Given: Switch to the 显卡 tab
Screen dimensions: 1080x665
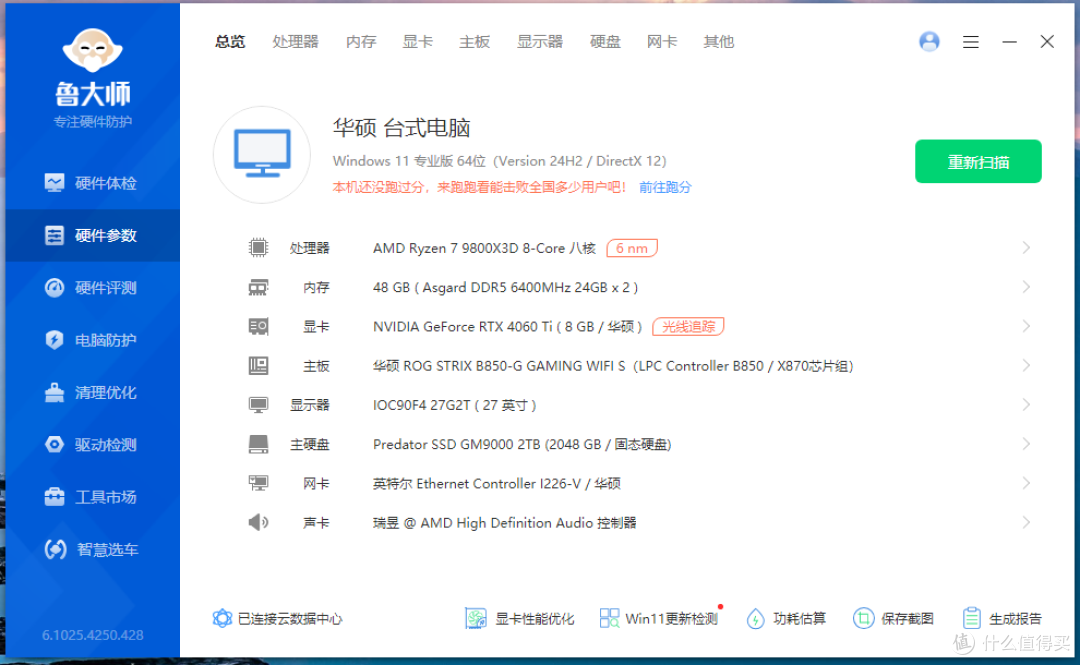Looking at the screenshot, I should 417,41.
